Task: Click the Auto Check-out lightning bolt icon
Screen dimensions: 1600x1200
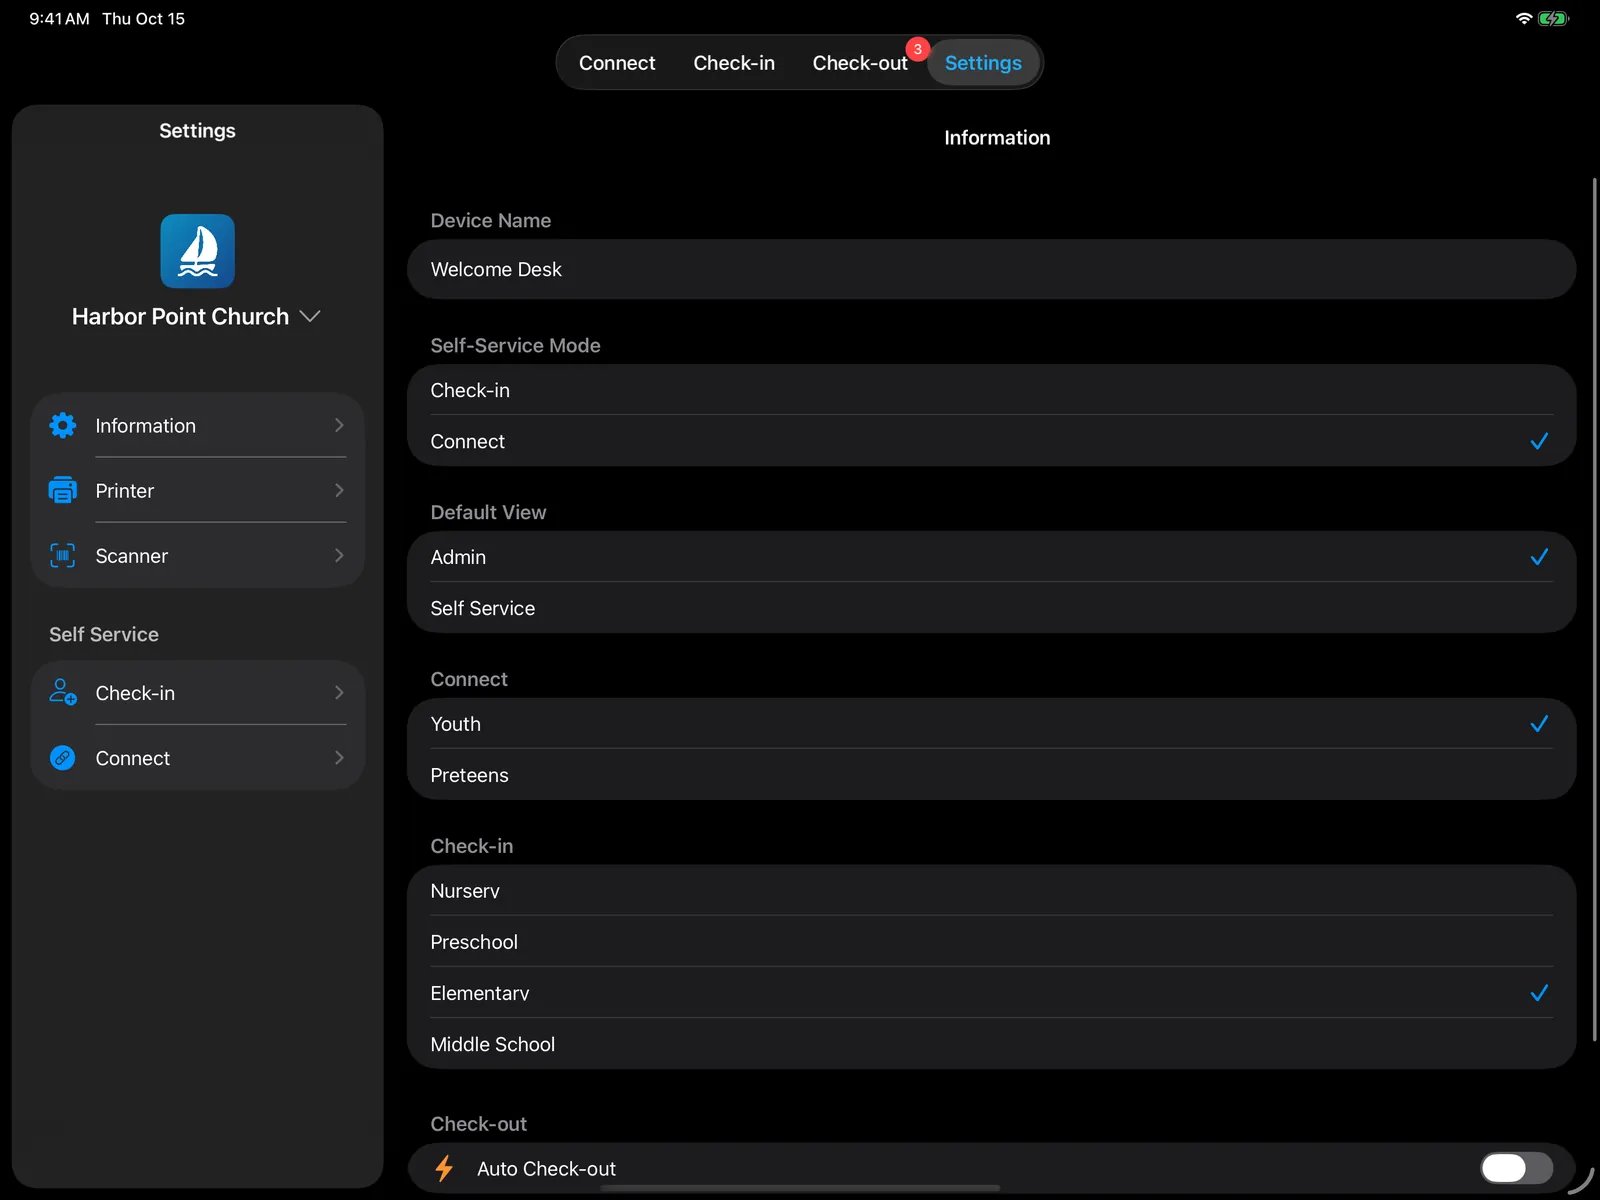Action: (x=444, y=1168)
